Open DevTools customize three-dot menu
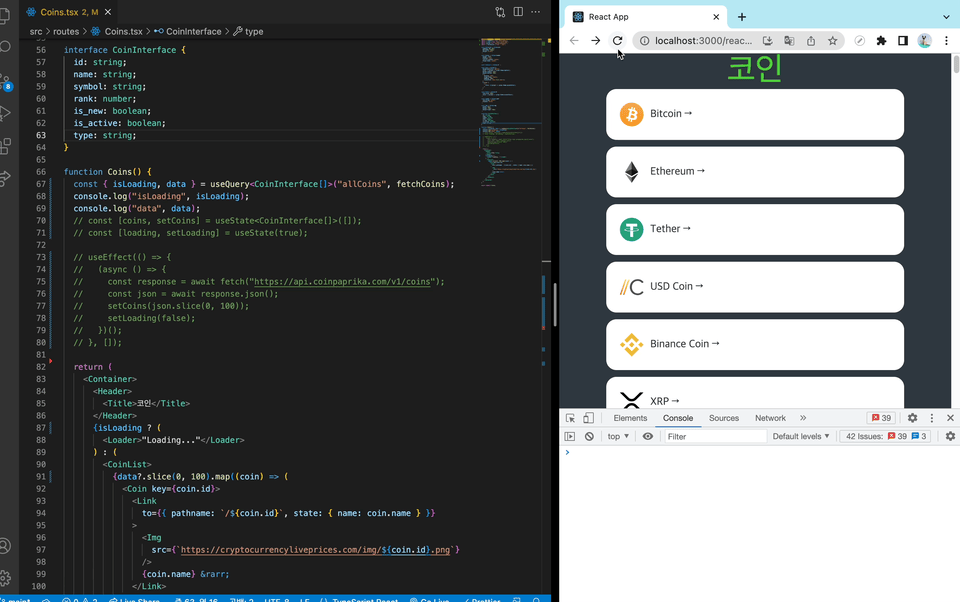 pos(932,418)
